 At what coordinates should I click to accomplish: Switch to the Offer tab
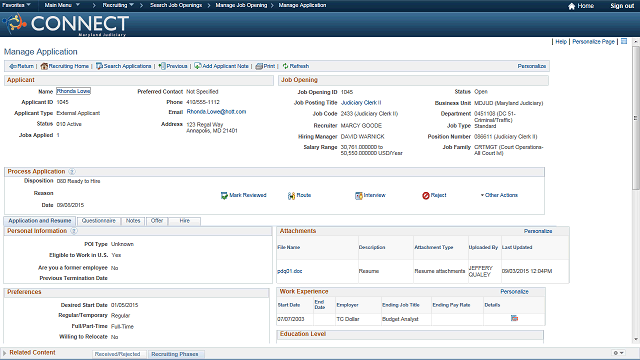[157, 221]
